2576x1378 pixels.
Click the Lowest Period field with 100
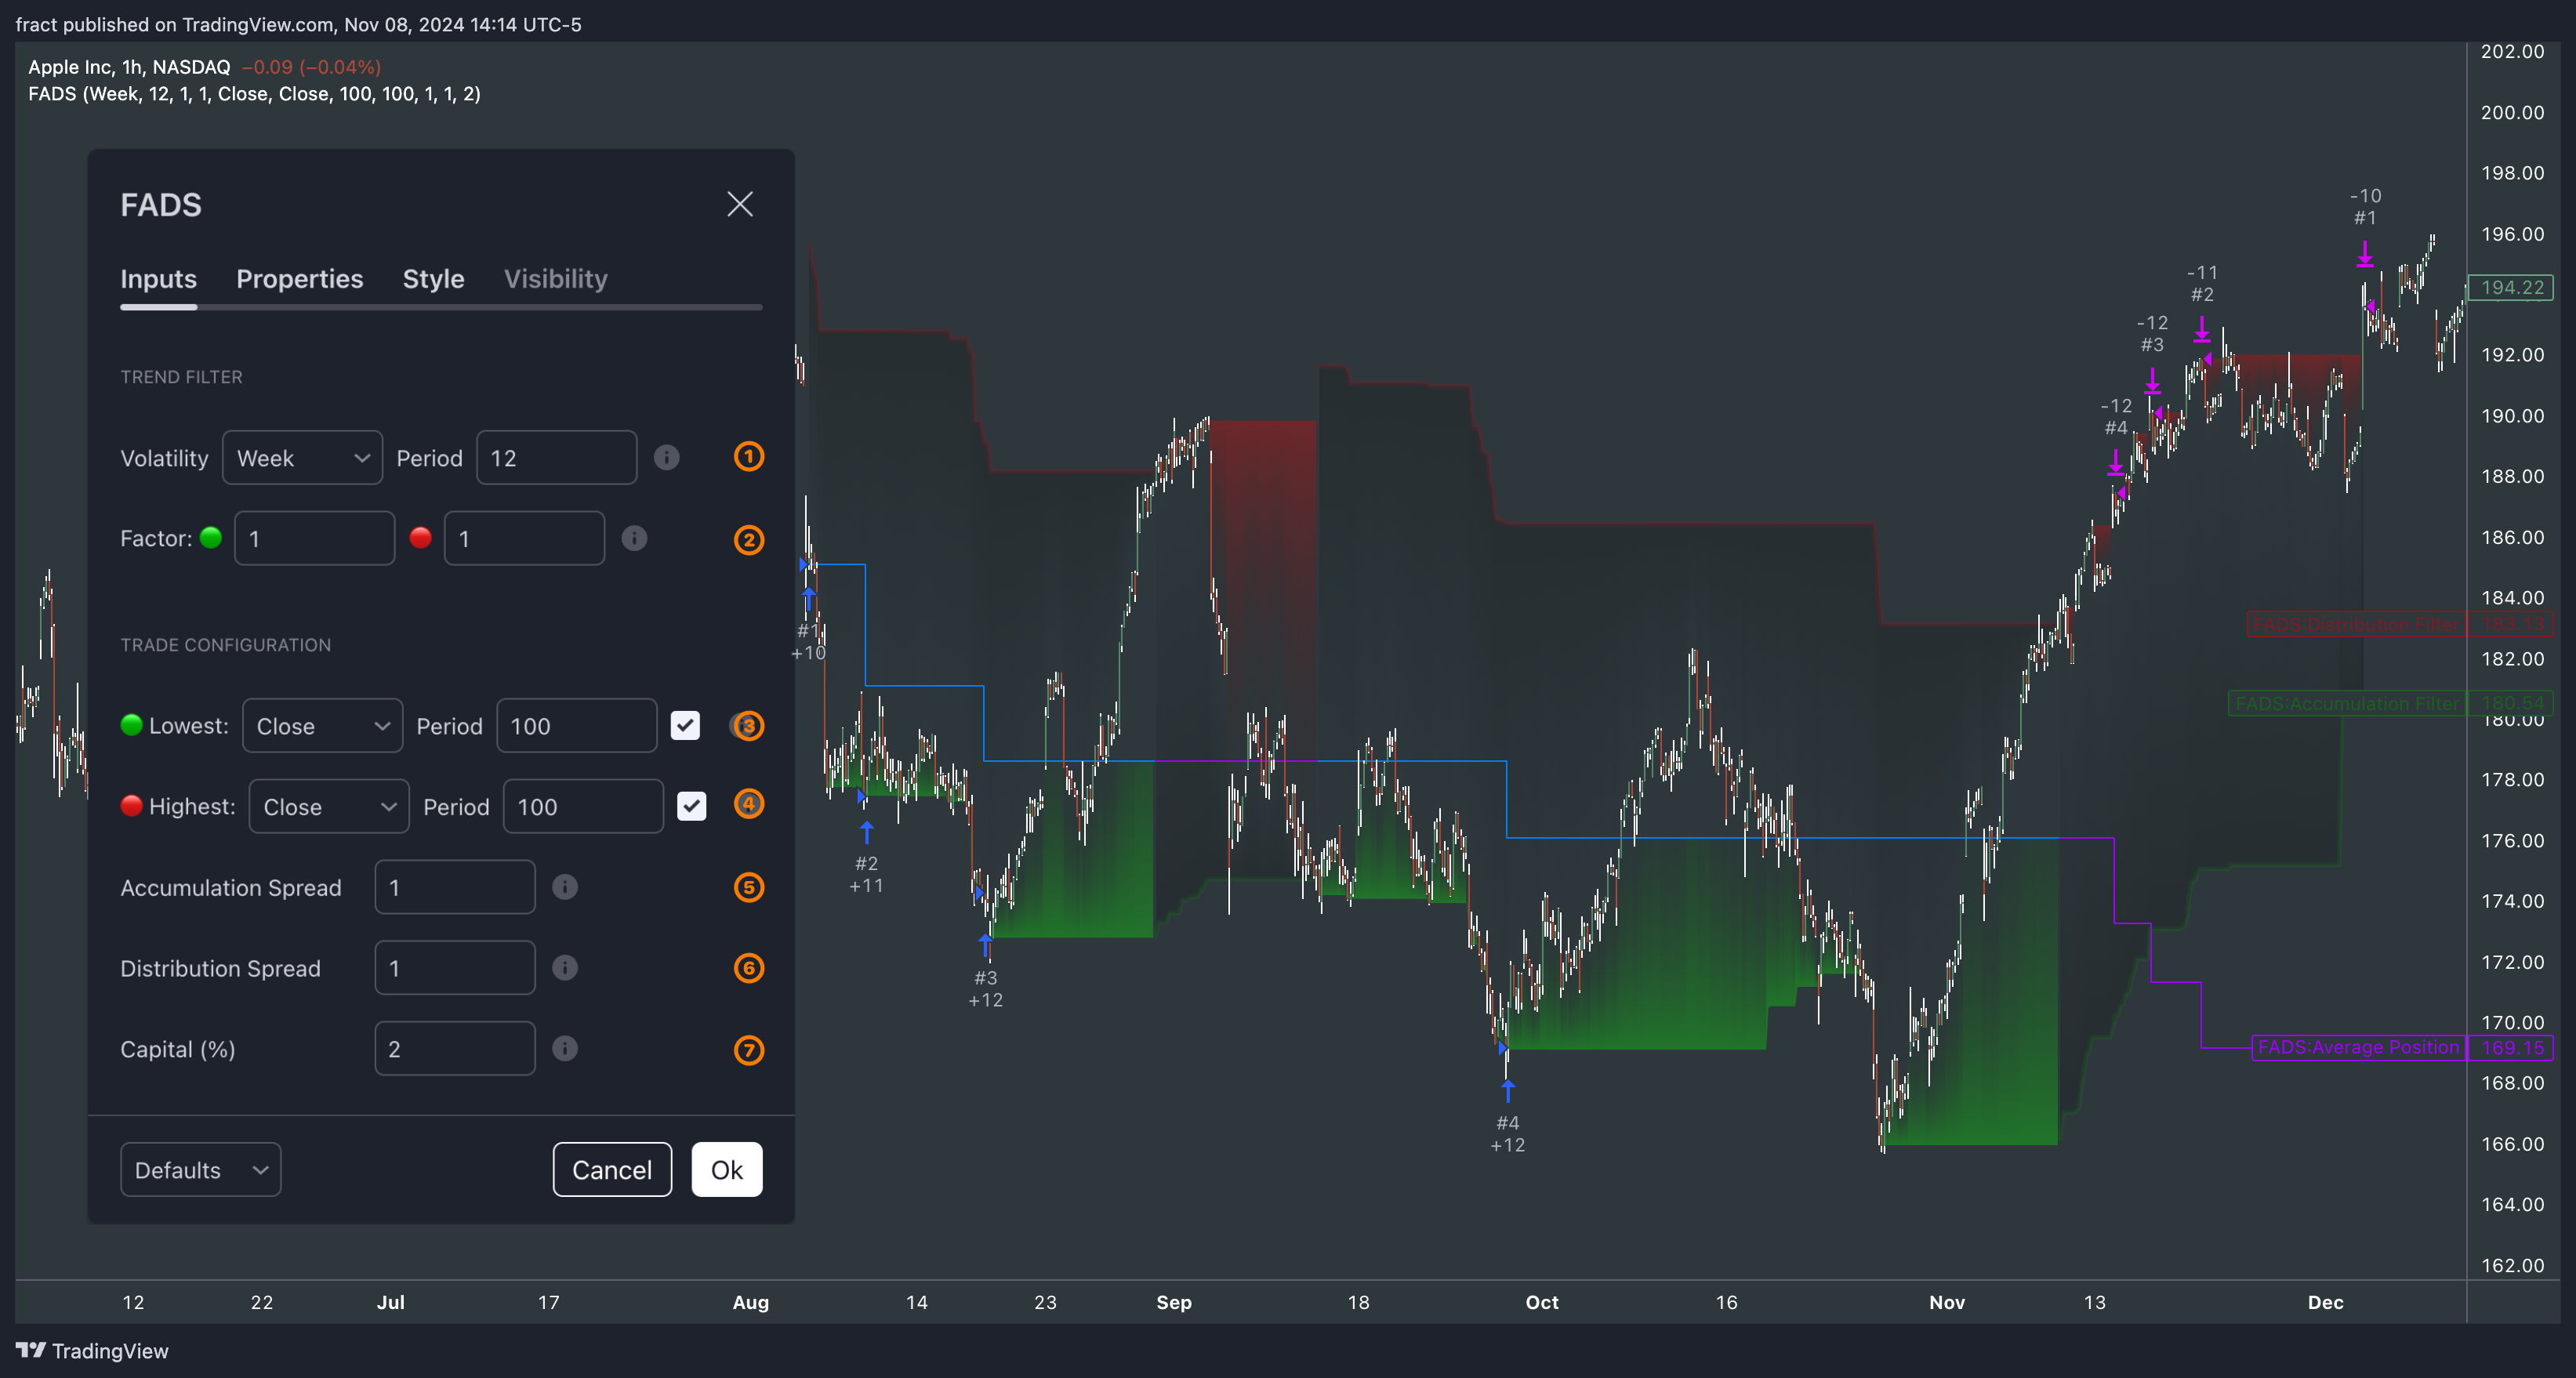click(576, 726)
